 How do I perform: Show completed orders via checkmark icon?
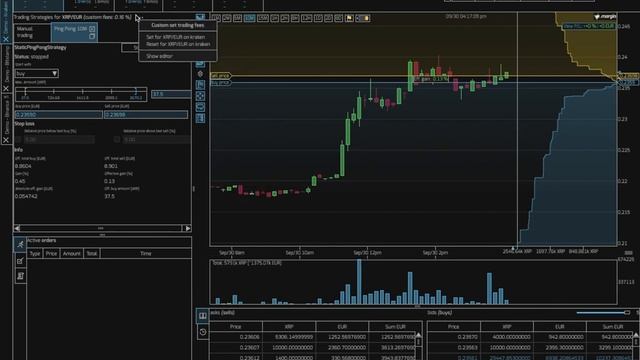point(20,260)
